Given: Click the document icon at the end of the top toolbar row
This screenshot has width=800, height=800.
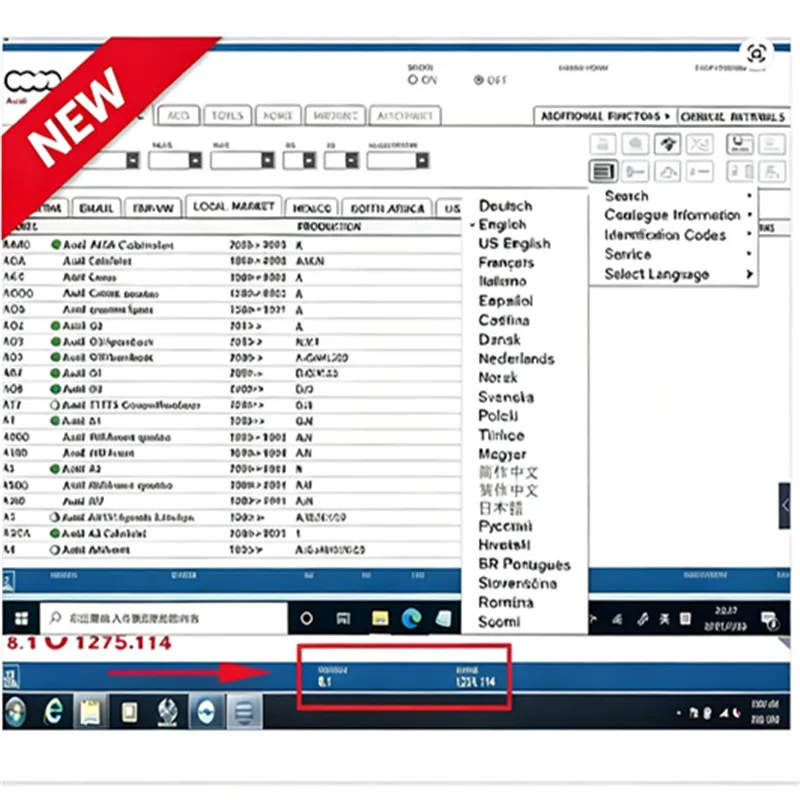Looking at the screenshot, I should (x=772, y=144).
